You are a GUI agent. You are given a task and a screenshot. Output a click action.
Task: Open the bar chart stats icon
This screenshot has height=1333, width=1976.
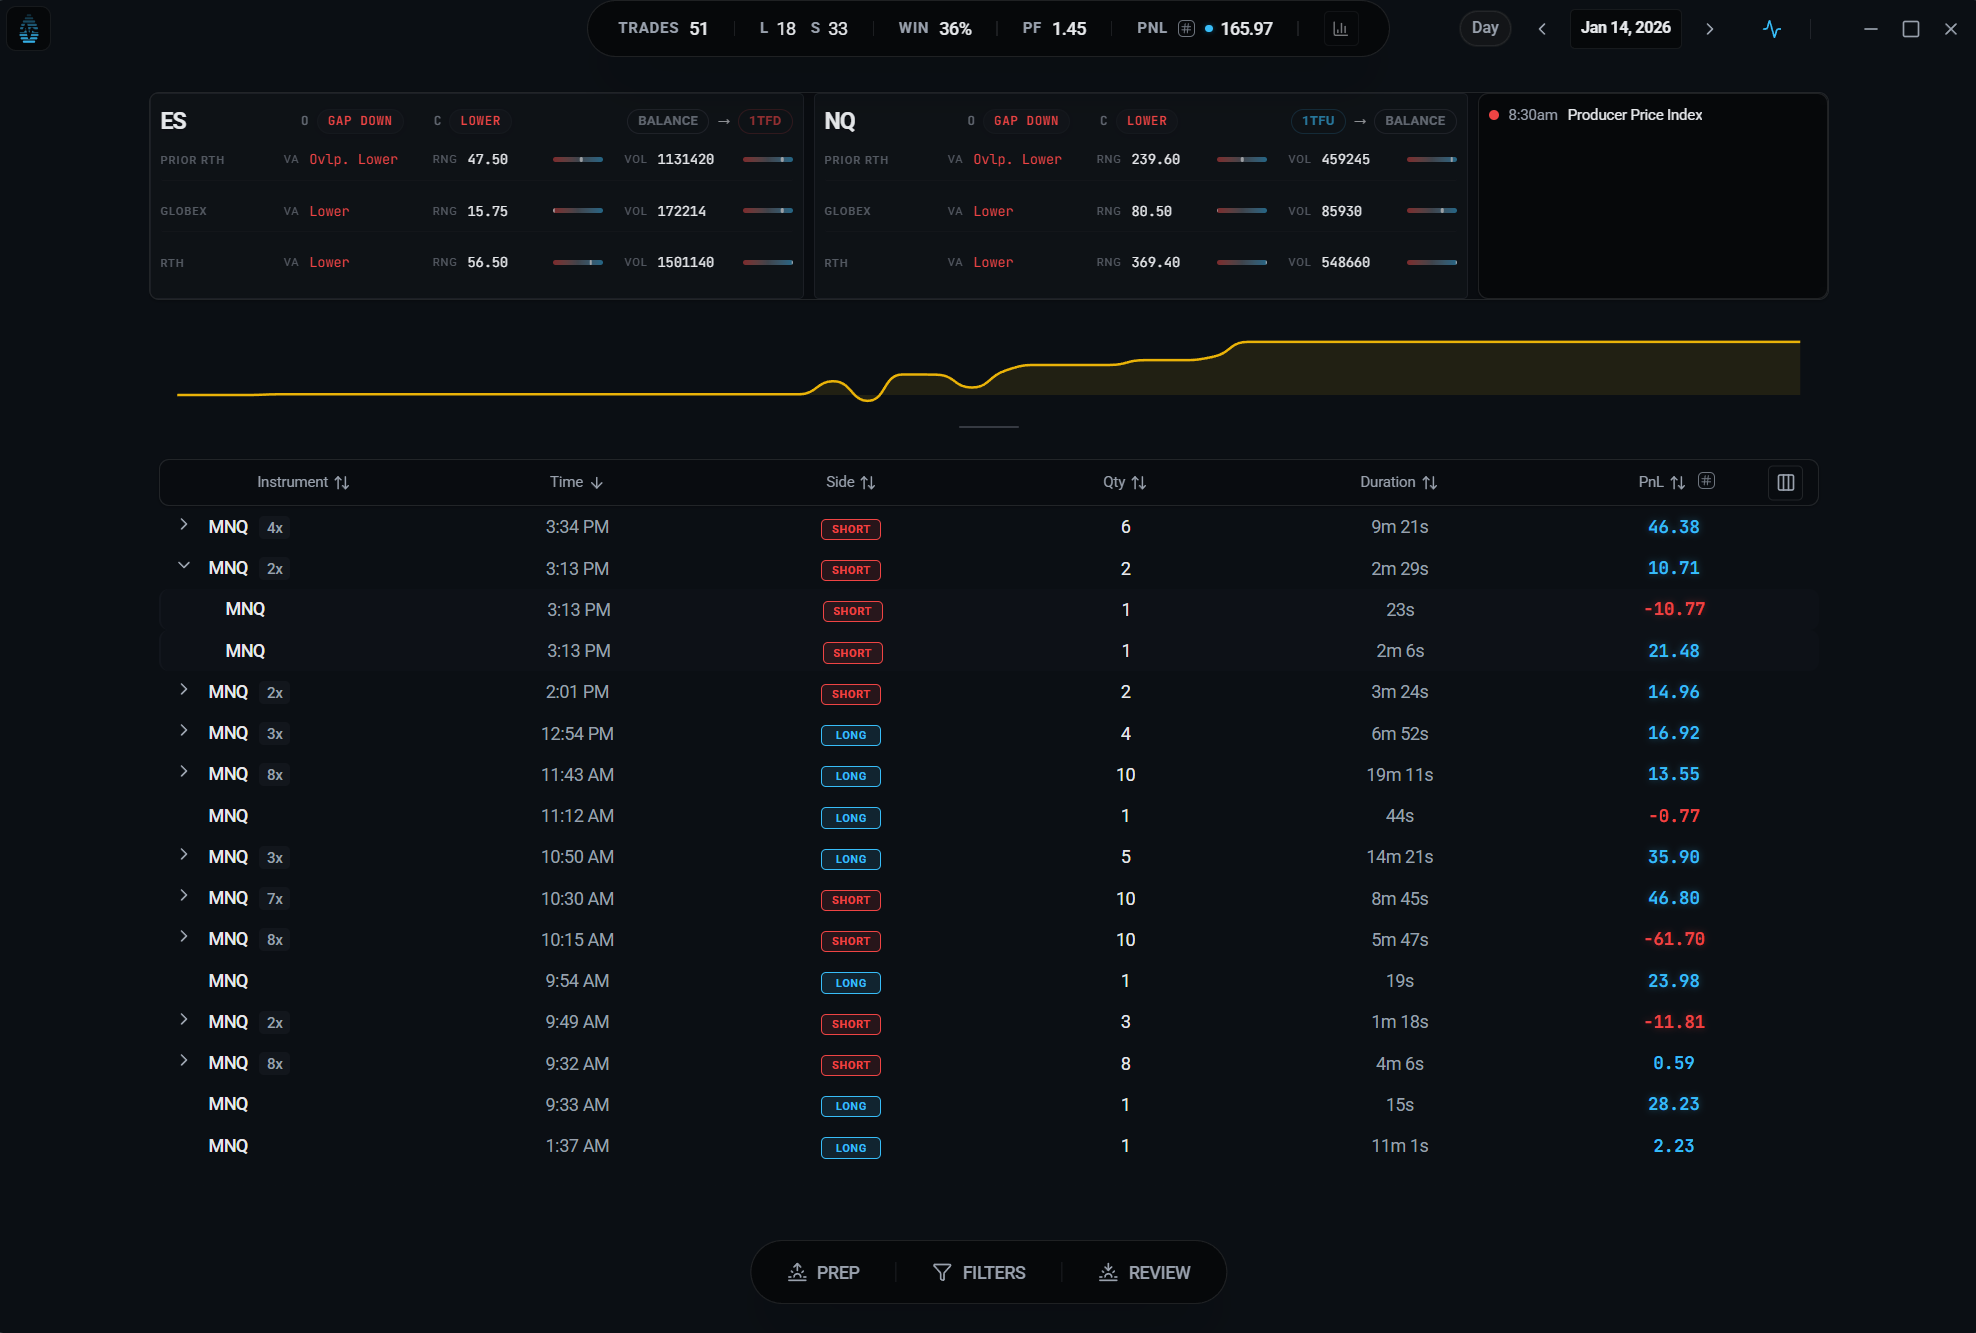[1340, 29]
